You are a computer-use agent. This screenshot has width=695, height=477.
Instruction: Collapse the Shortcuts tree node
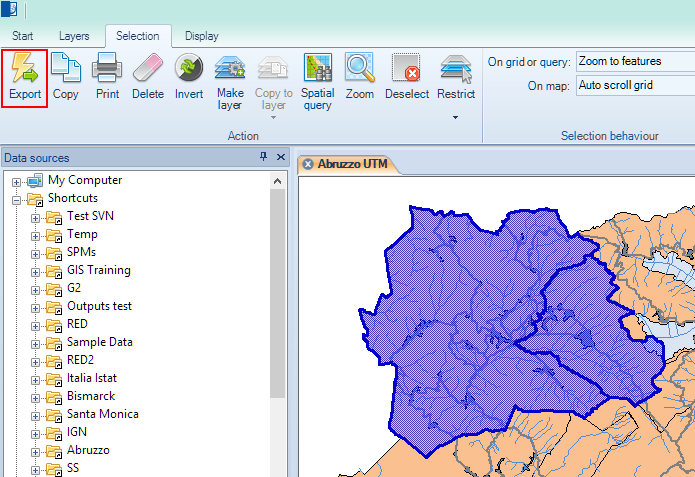point(17,199)
